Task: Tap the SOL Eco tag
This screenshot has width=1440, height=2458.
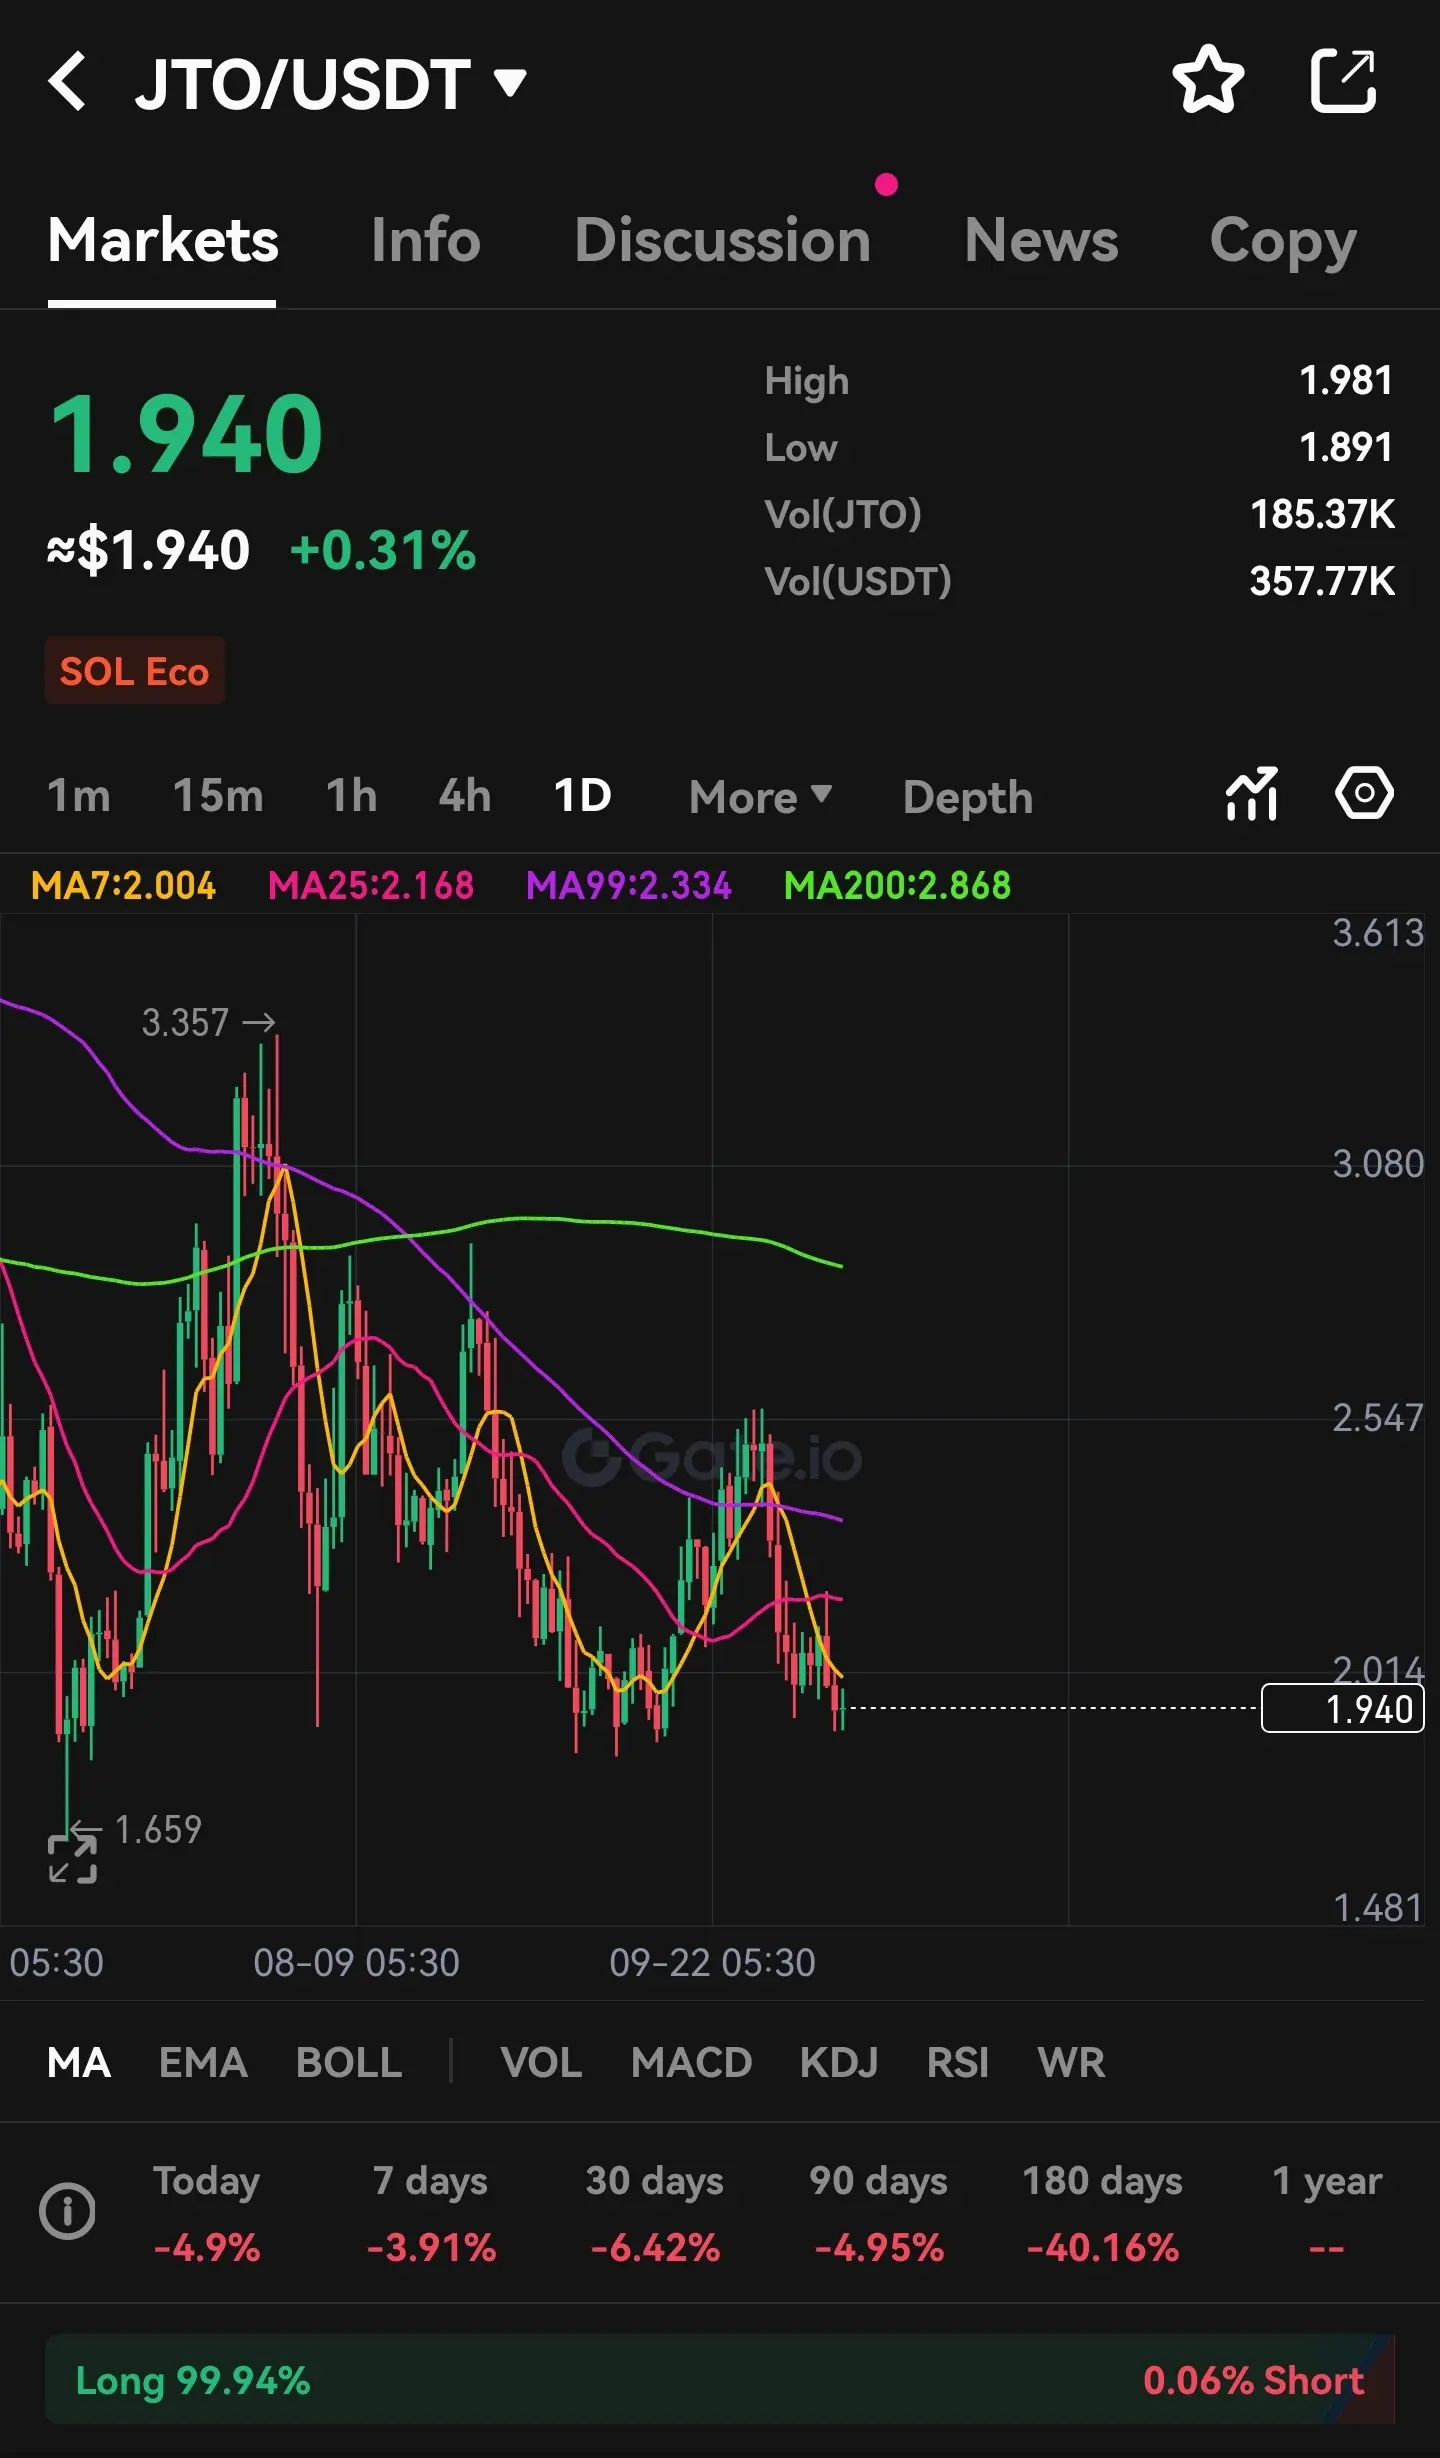Action: point(135,671)
